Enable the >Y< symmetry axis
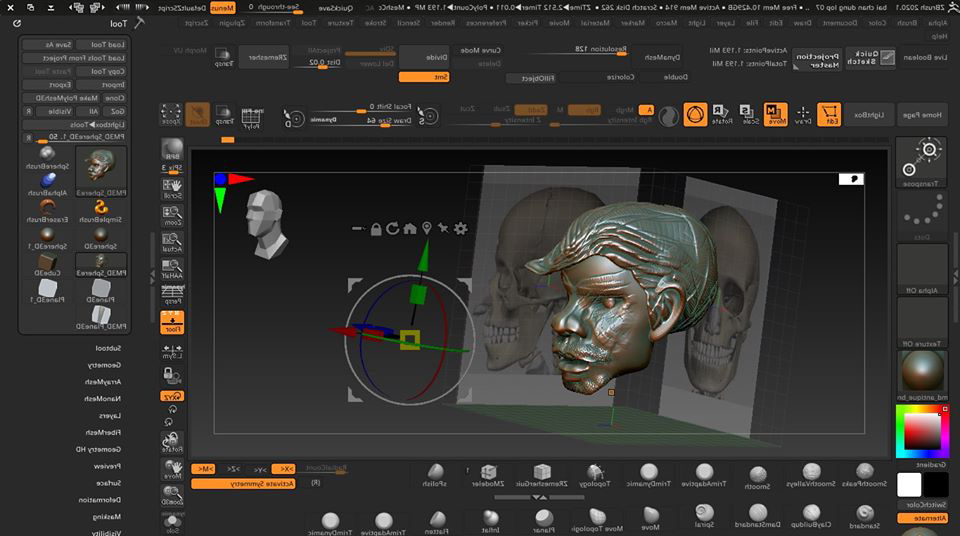 260,469
